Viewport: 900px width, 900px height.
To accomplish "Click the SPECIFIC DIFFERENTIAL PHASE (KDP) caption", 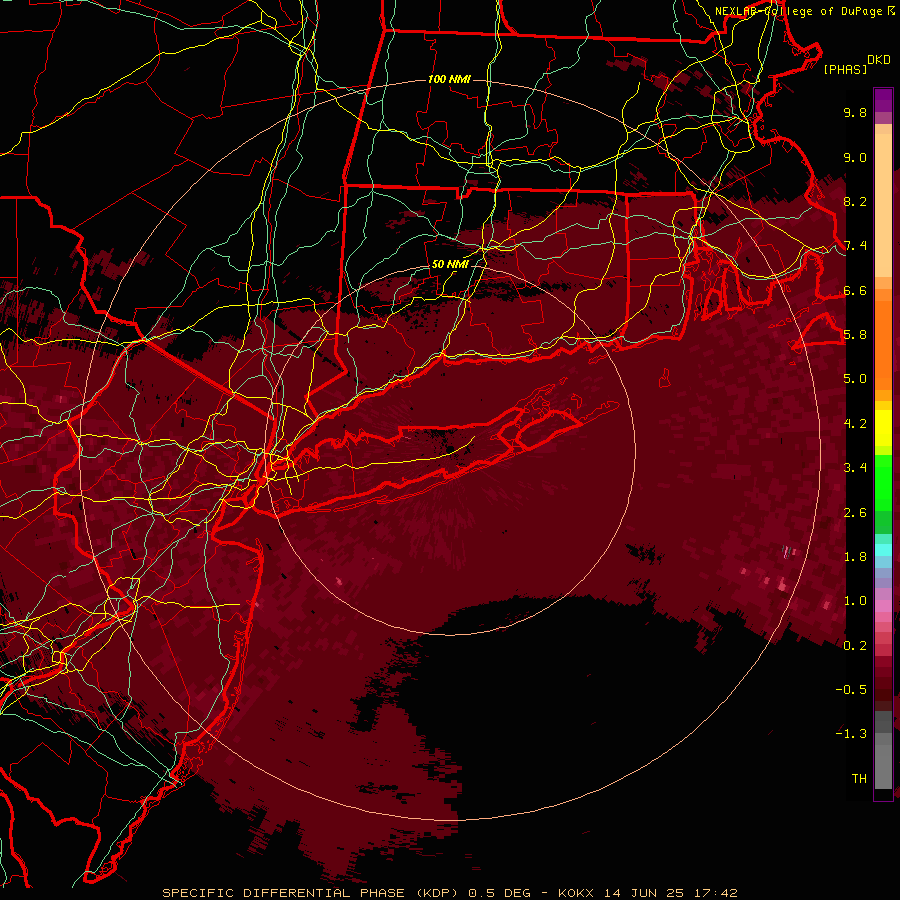I will click(x=310, y=893).
